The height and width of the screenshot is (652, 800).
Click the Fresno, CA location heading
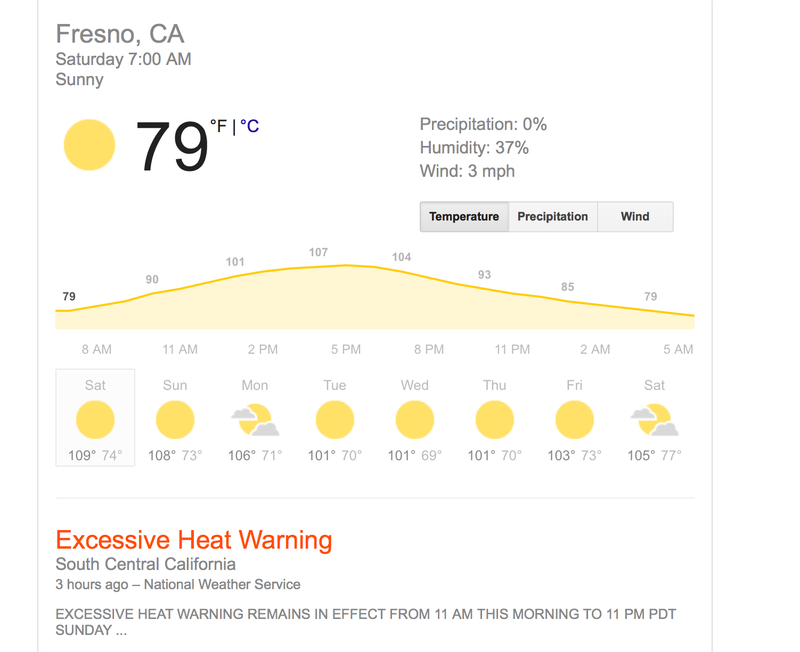pos(120,34)
